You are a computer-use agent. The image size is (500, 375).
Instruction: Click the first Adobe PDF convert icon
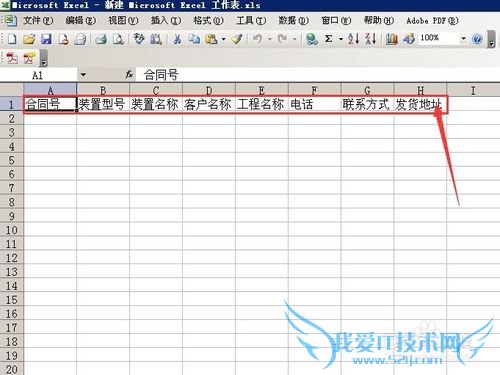tap(12, 58)
